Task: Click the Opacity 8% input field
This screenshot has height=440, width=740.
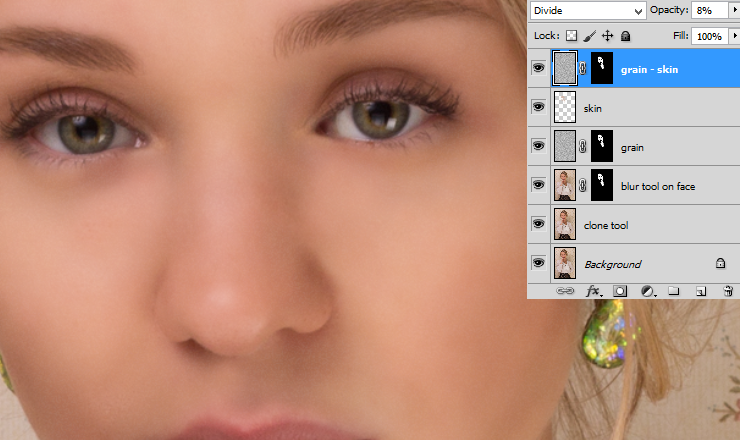Action: point(709,10)
